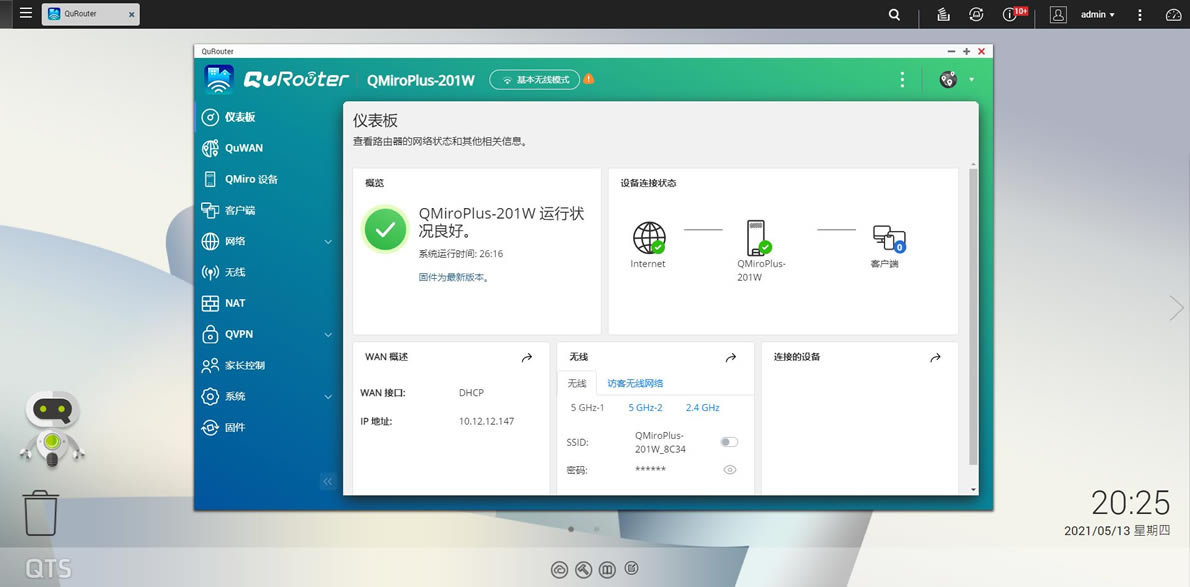Image resolution: width=1190 pixels, height=587 pixels.
Task: Click the QMiroPlus-201W router device icon
Action: (x=757, y=238)
